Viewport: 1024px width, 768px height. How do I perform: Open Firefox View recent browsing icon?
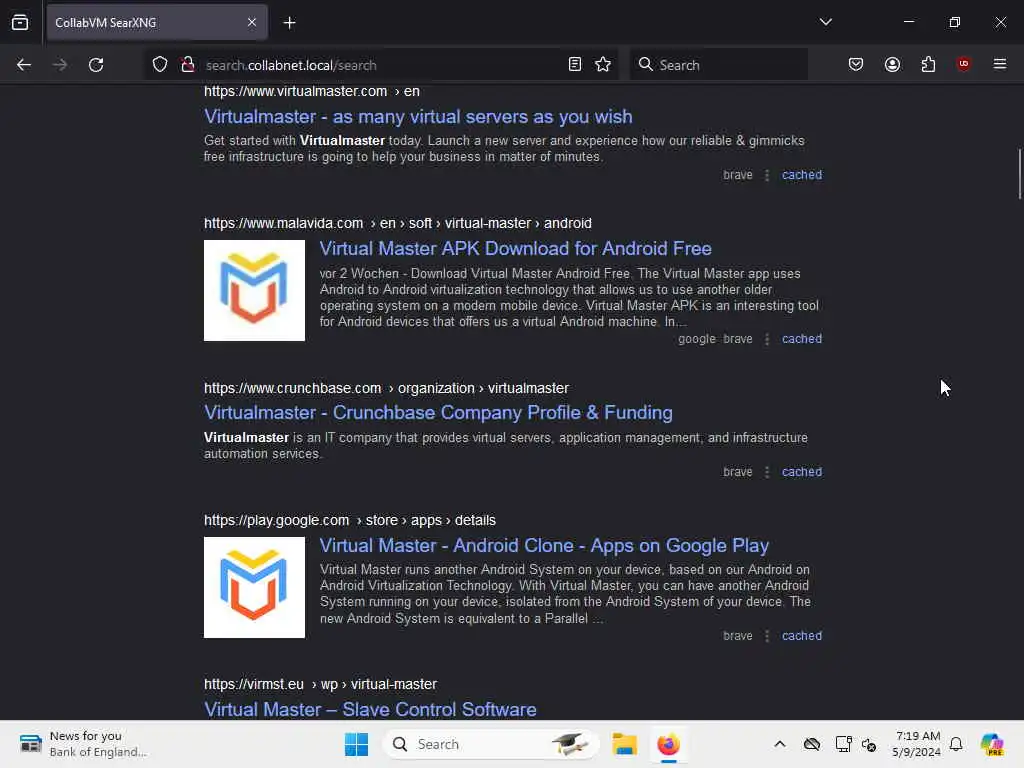point(20,22)
